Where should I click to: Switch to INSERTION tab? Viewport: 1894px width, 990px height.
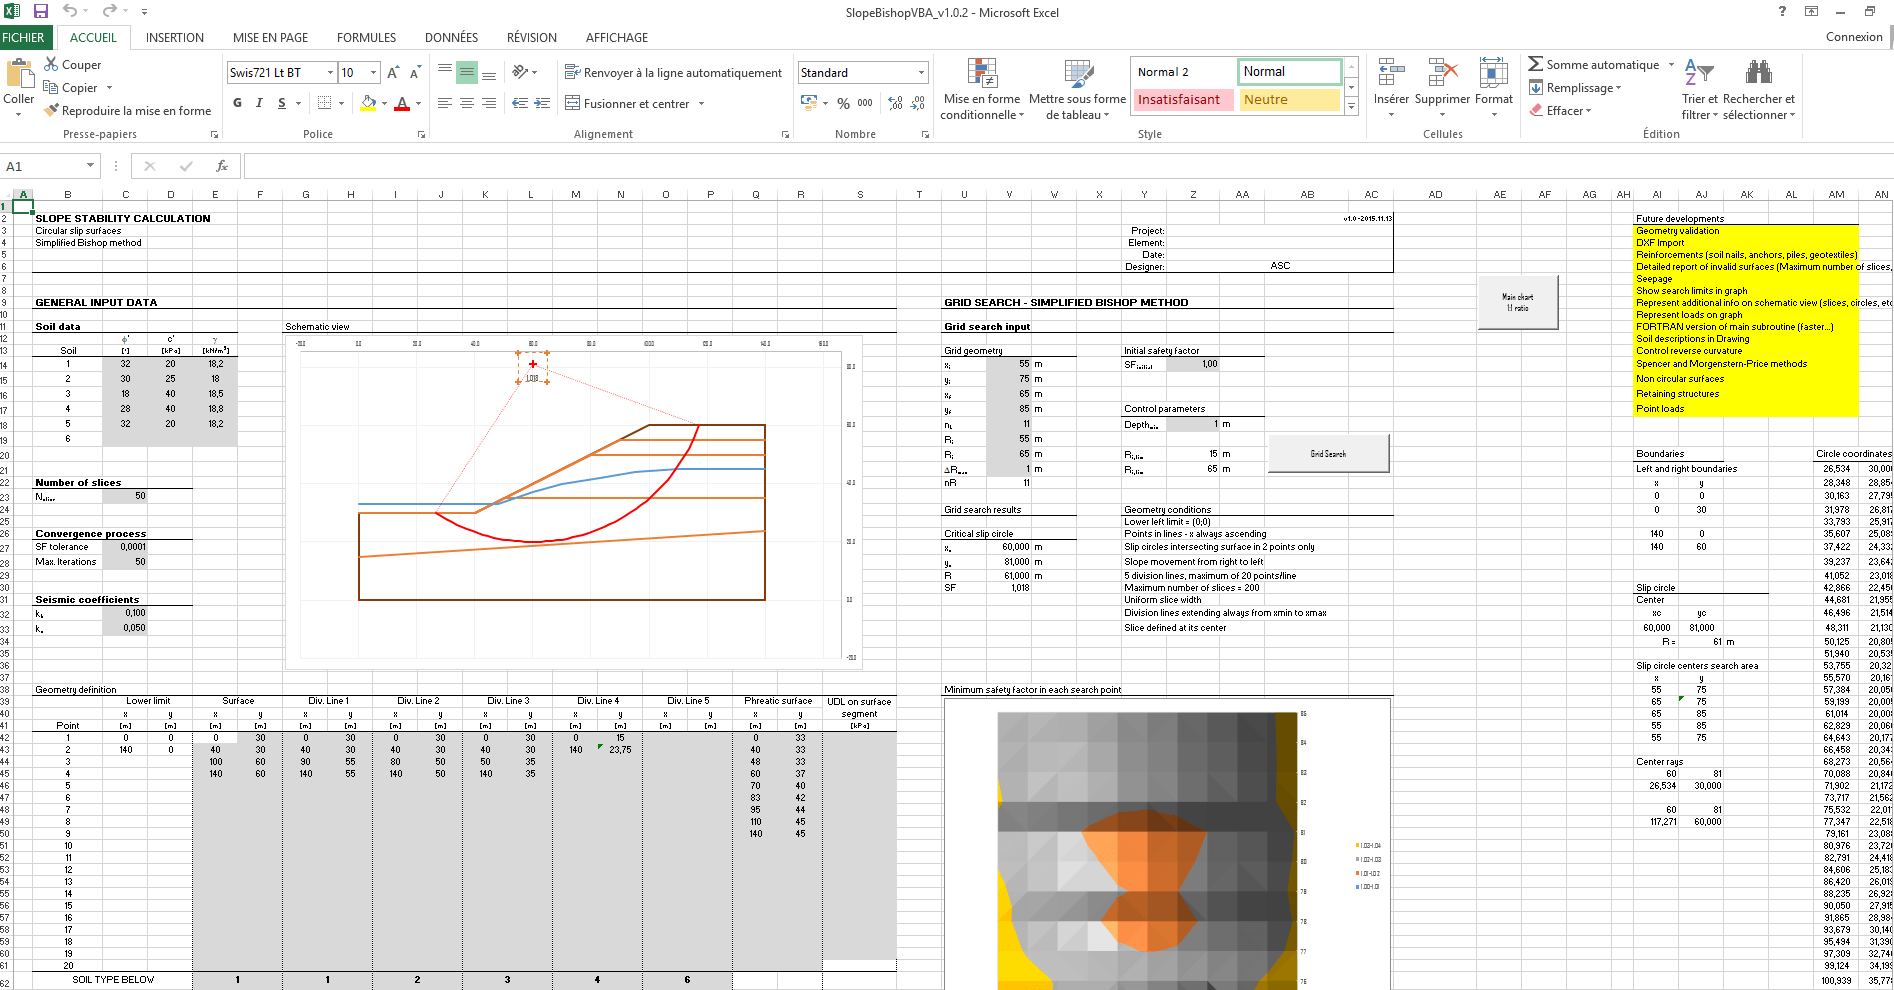click(x=175, y=37)
